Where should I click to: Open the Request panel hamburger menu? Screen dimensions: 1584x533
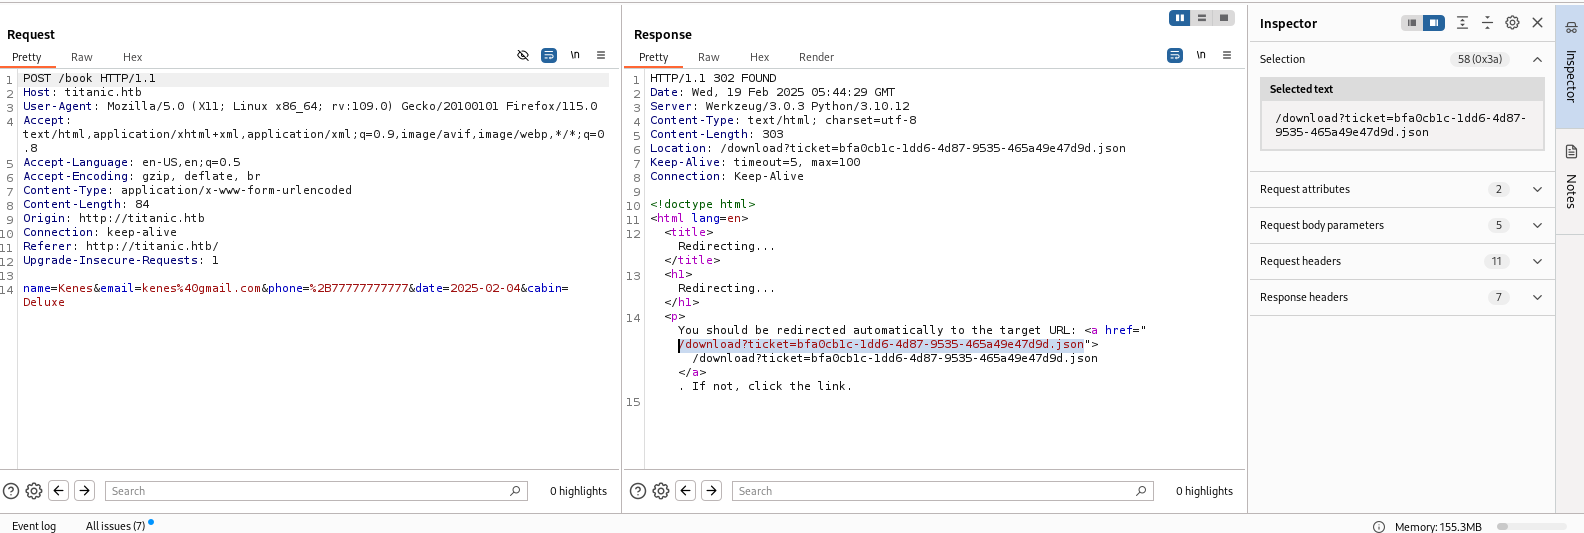click(x=601, y=55)
